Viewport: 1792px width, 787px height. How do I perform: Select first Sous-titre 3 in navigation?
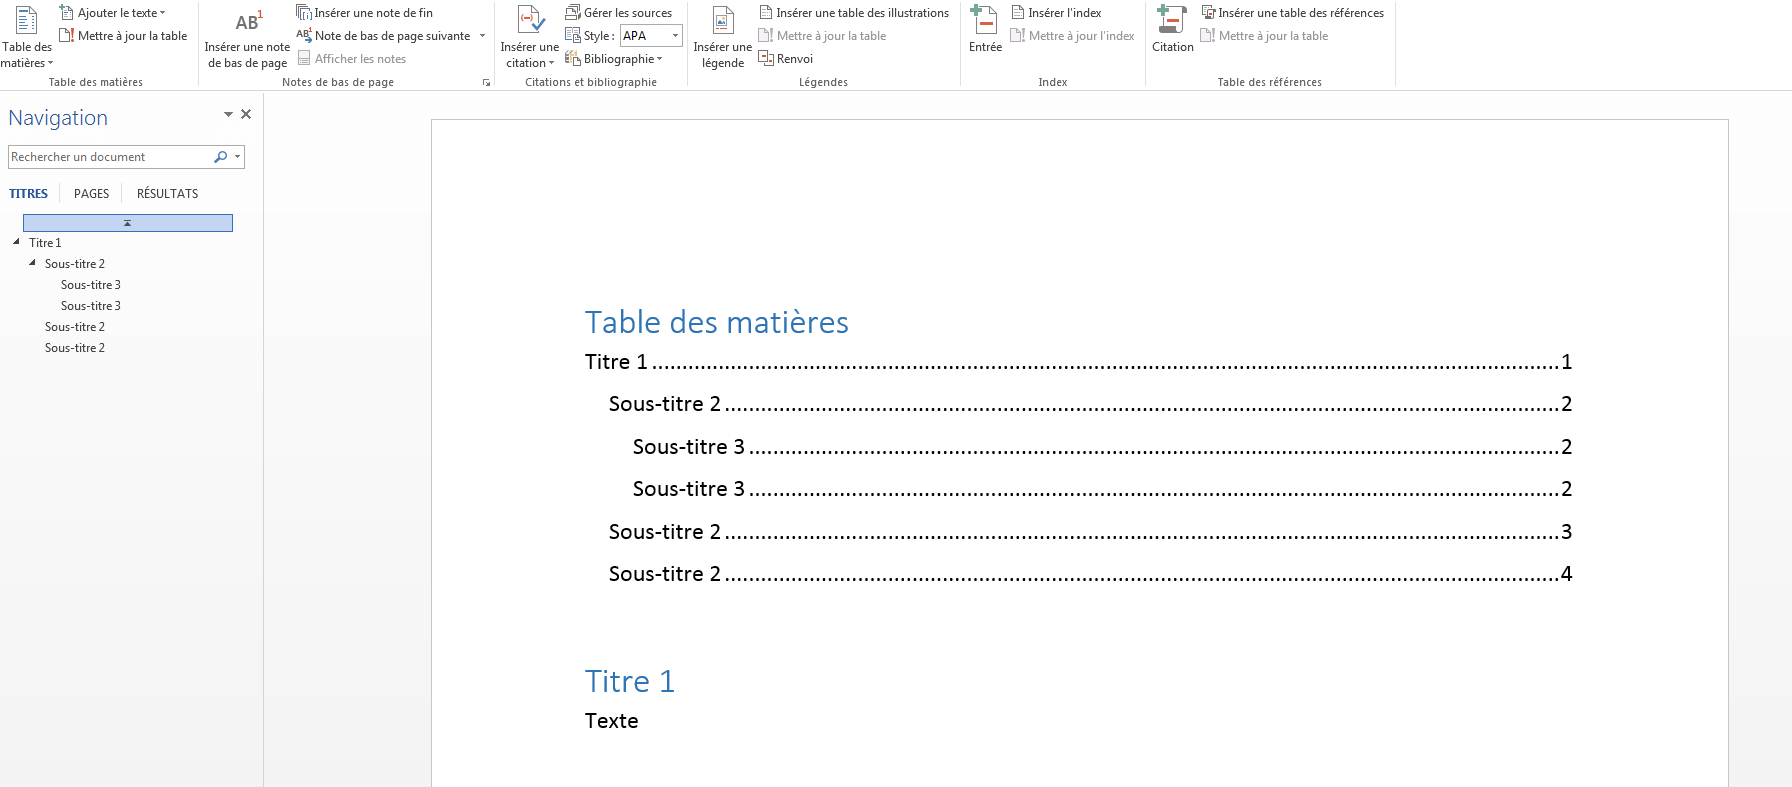[90, 285]
